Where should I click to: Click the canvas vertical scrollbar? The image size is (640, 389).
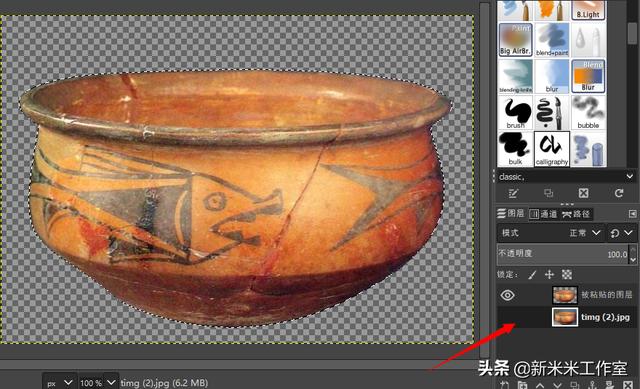[484, 180]
